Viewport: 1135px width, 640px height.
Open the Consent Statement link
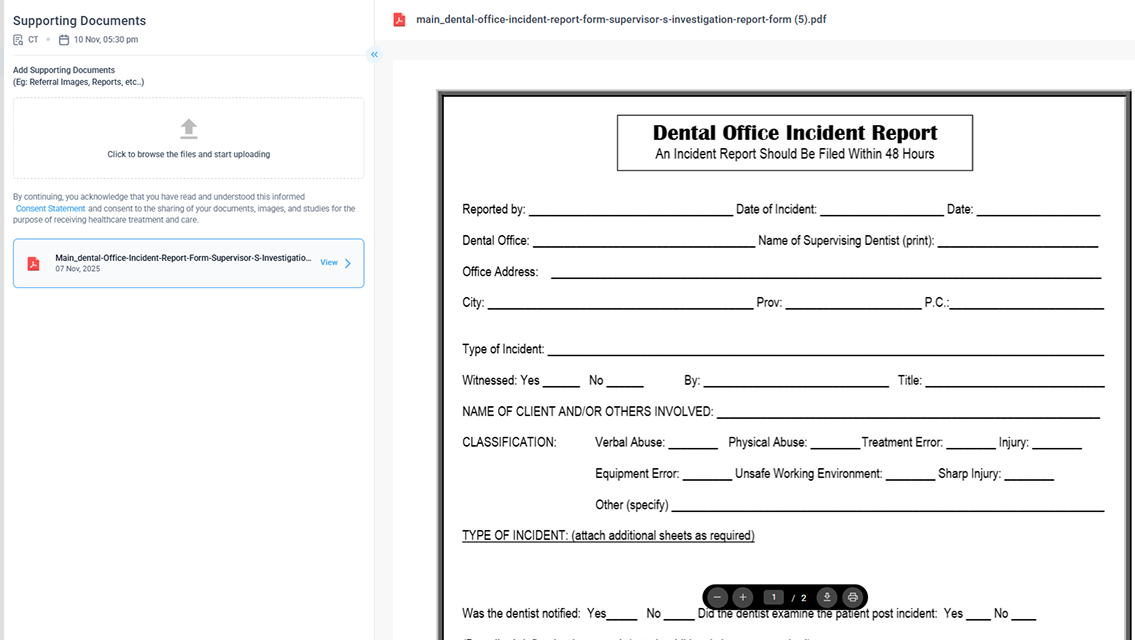[x=51, y=209]
